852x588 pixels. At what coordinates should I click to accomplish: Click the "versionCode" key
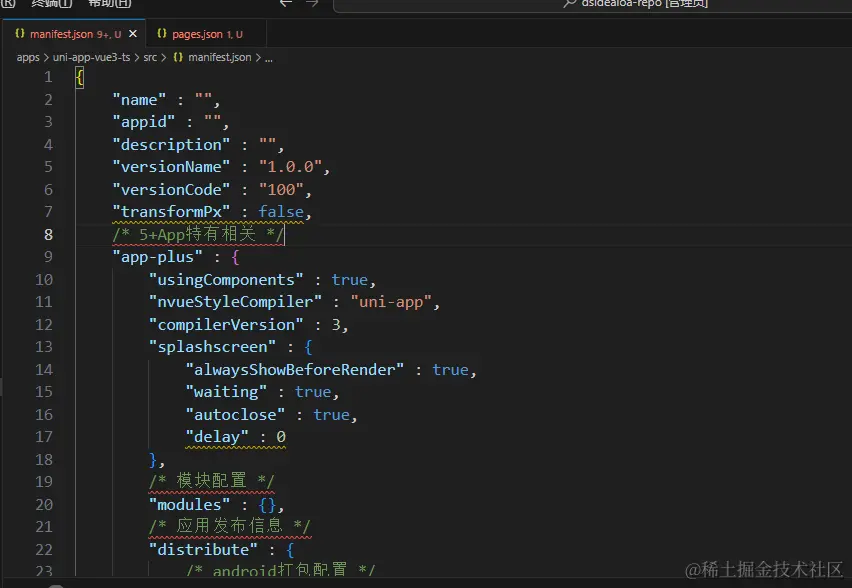171,190
